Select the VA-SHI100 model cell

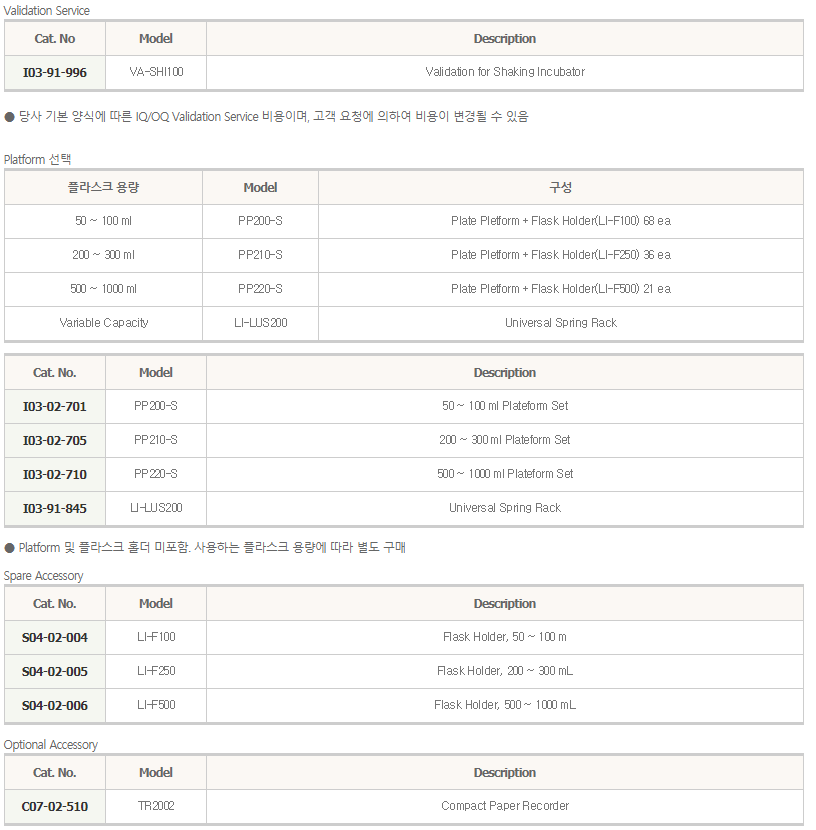pyautogui.click(x=156, y=72)
